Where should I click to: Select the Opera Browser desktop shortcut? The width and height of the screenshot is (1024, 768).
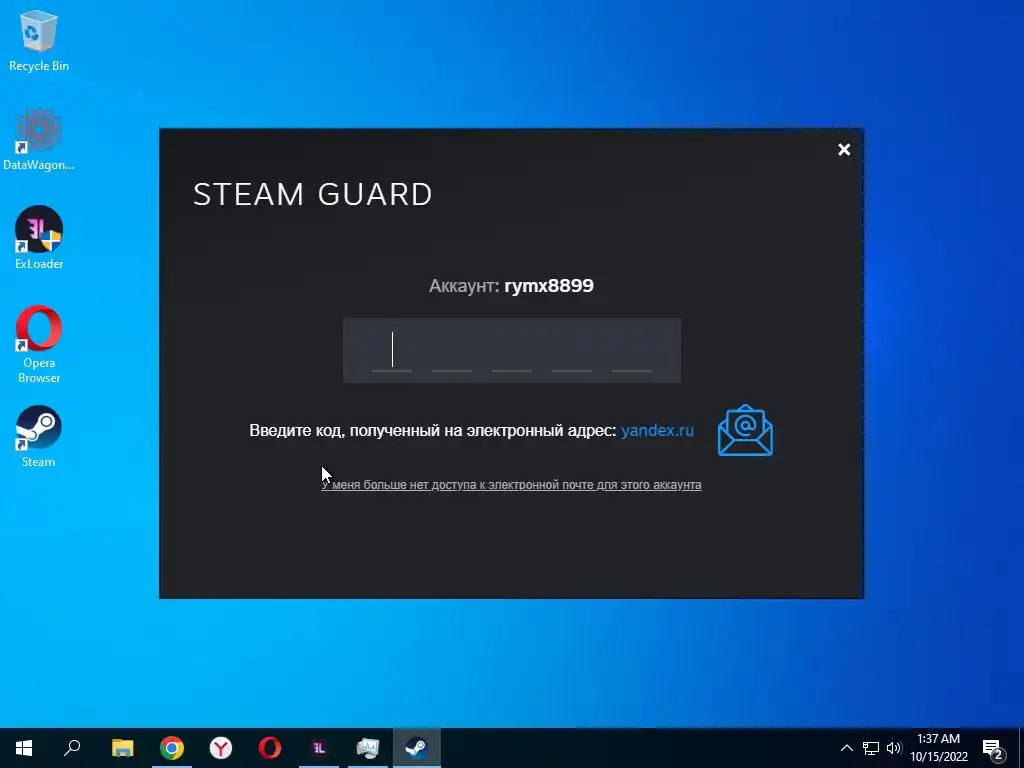(39, 345)
